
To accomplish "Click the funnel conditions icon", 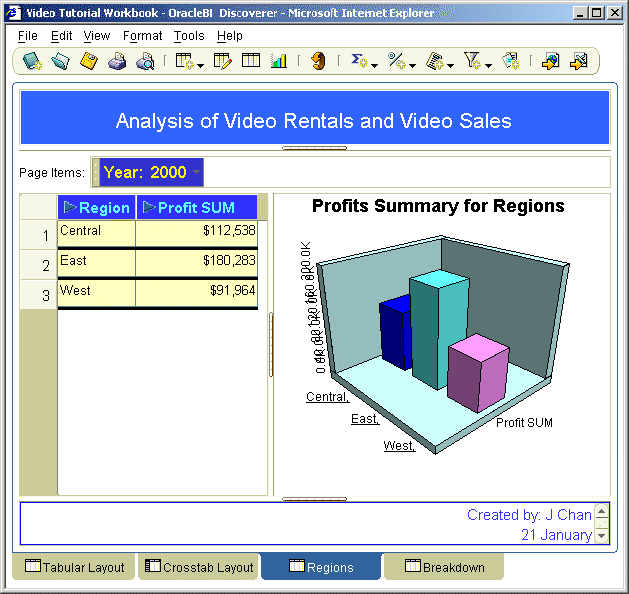I will 472,61.
